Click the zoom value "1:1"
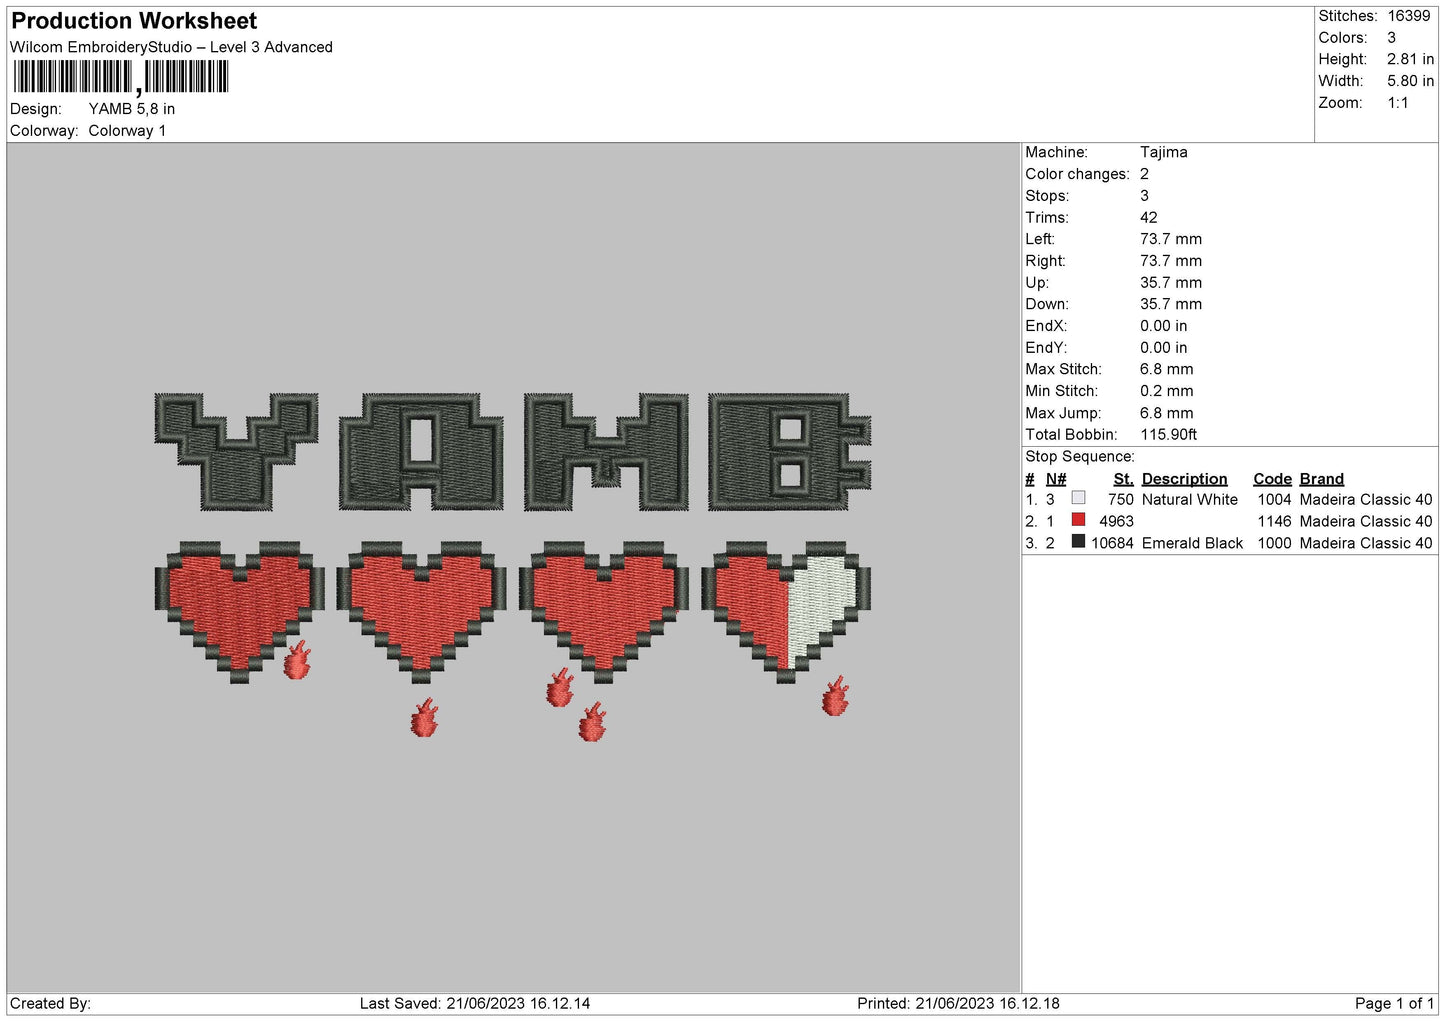The image size is (1445, 1021). pos(1398,103)
